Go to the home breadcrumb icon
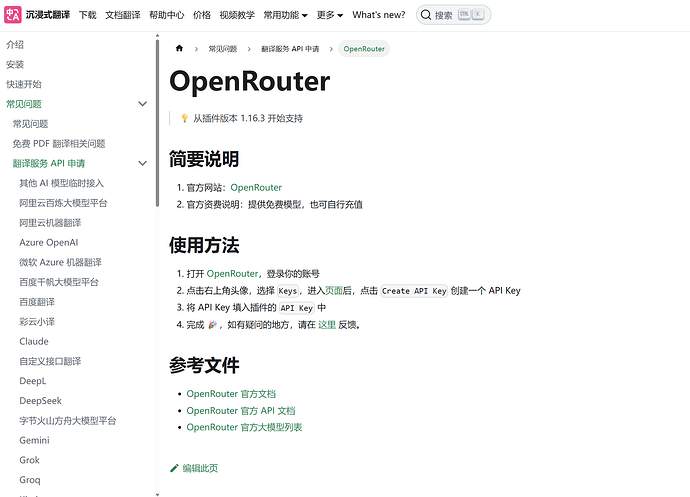 (179, 48)
